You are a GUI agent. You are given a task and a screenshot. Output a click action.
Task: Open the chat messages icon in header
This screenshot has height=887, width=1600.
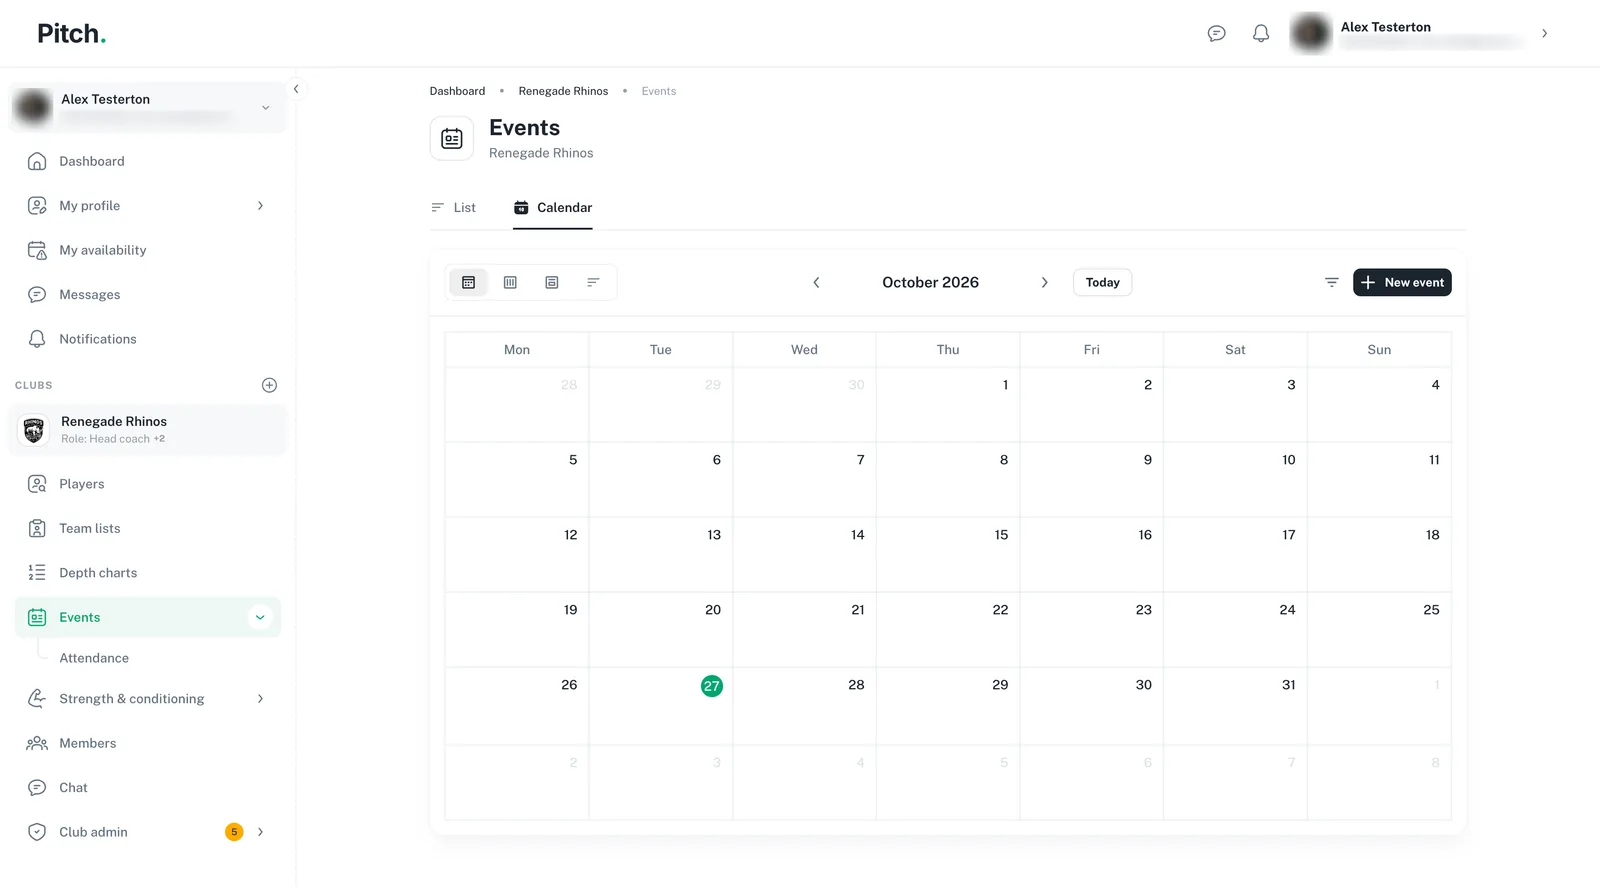[x=1216, y=34]
